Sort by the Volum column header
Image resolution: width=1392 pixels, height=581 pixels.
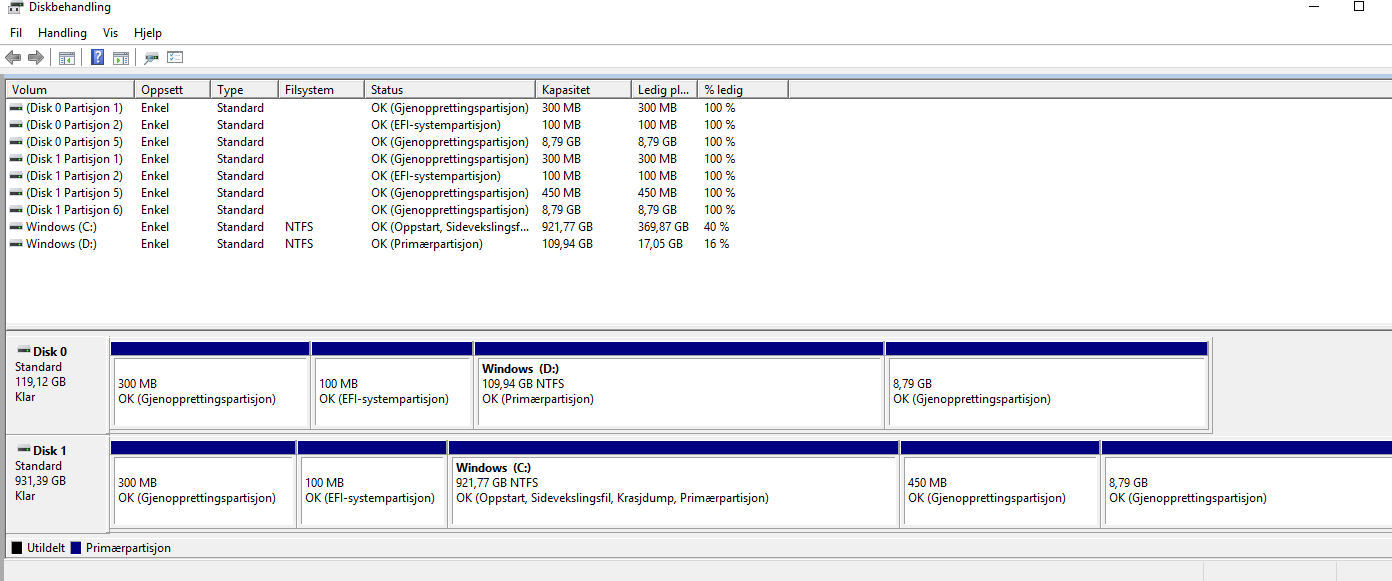pyautogui.click(x=70, y=90)
